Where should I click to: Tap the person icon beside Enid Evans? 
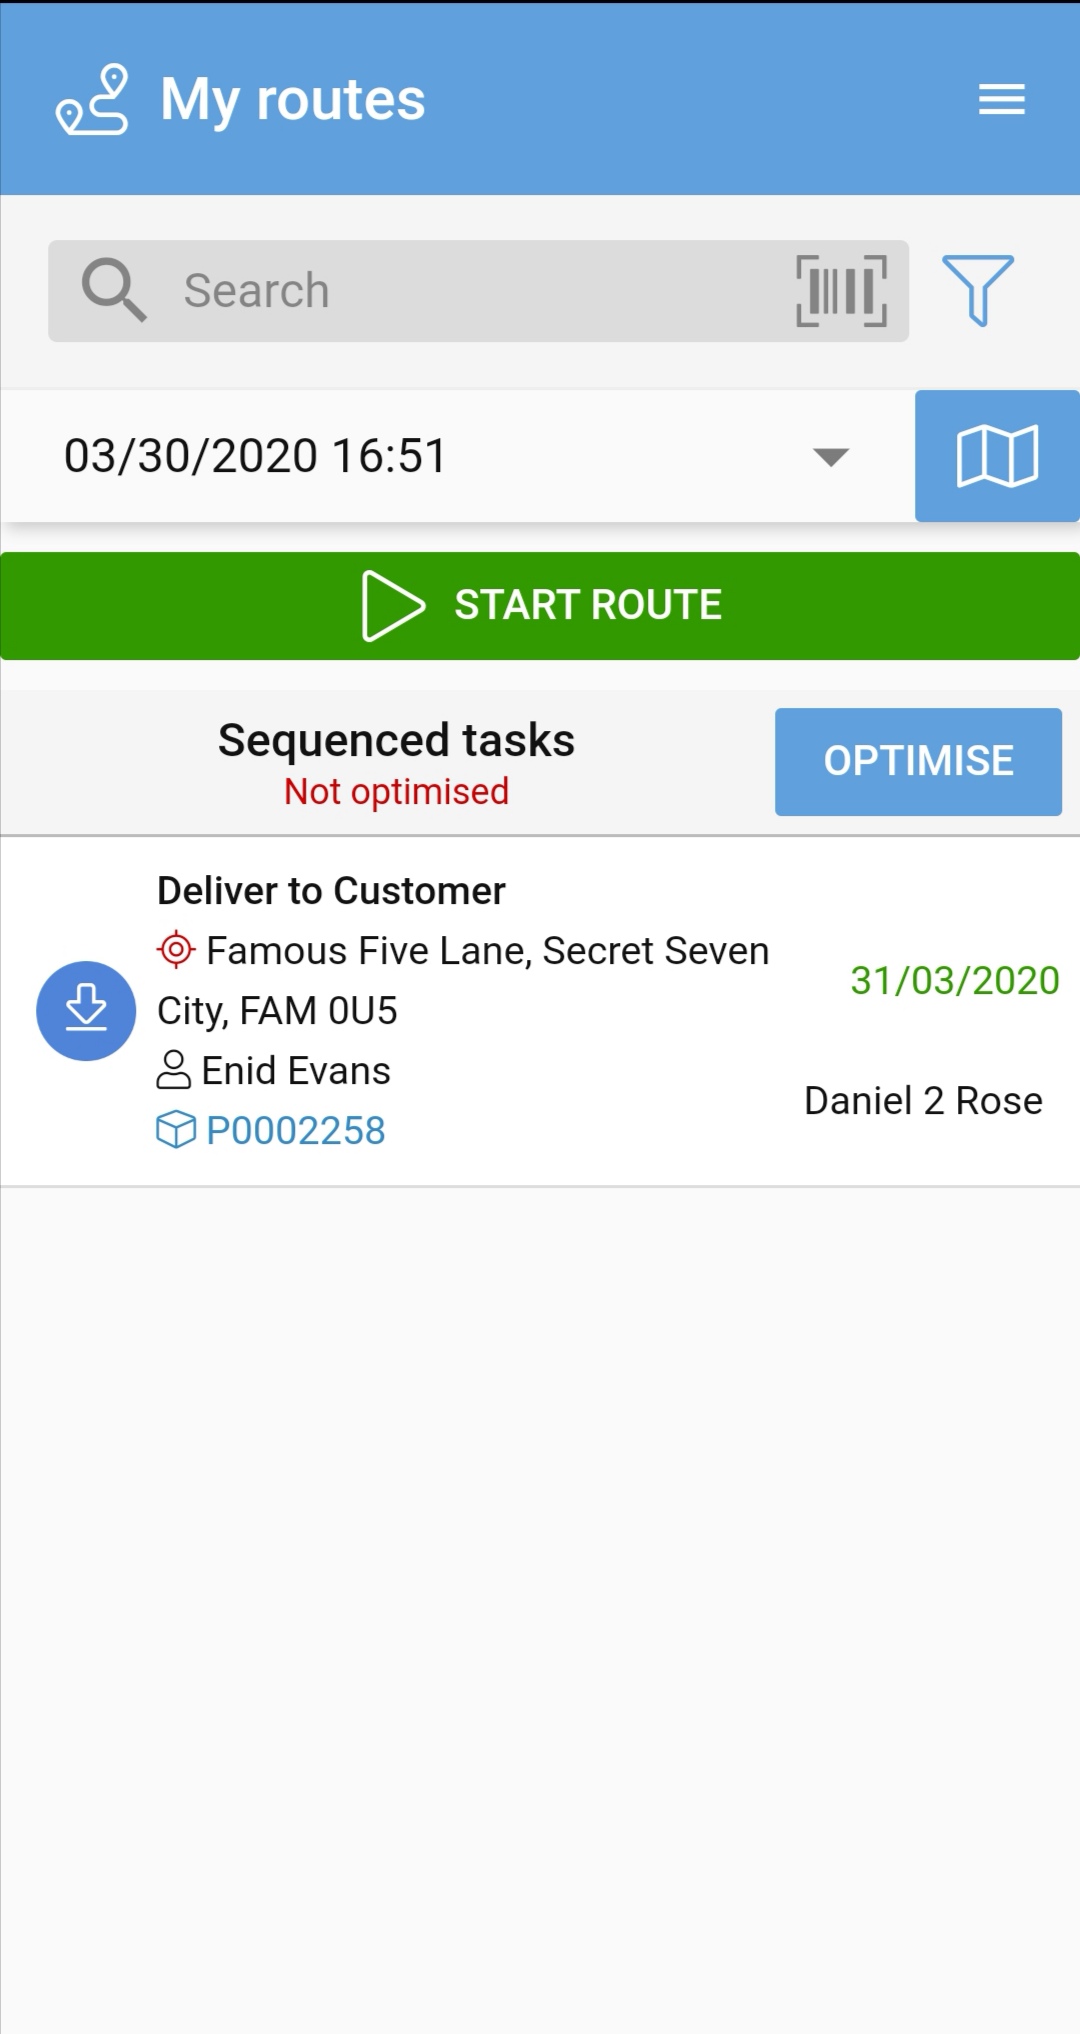pyautogui.click(x=174, y=1070)
